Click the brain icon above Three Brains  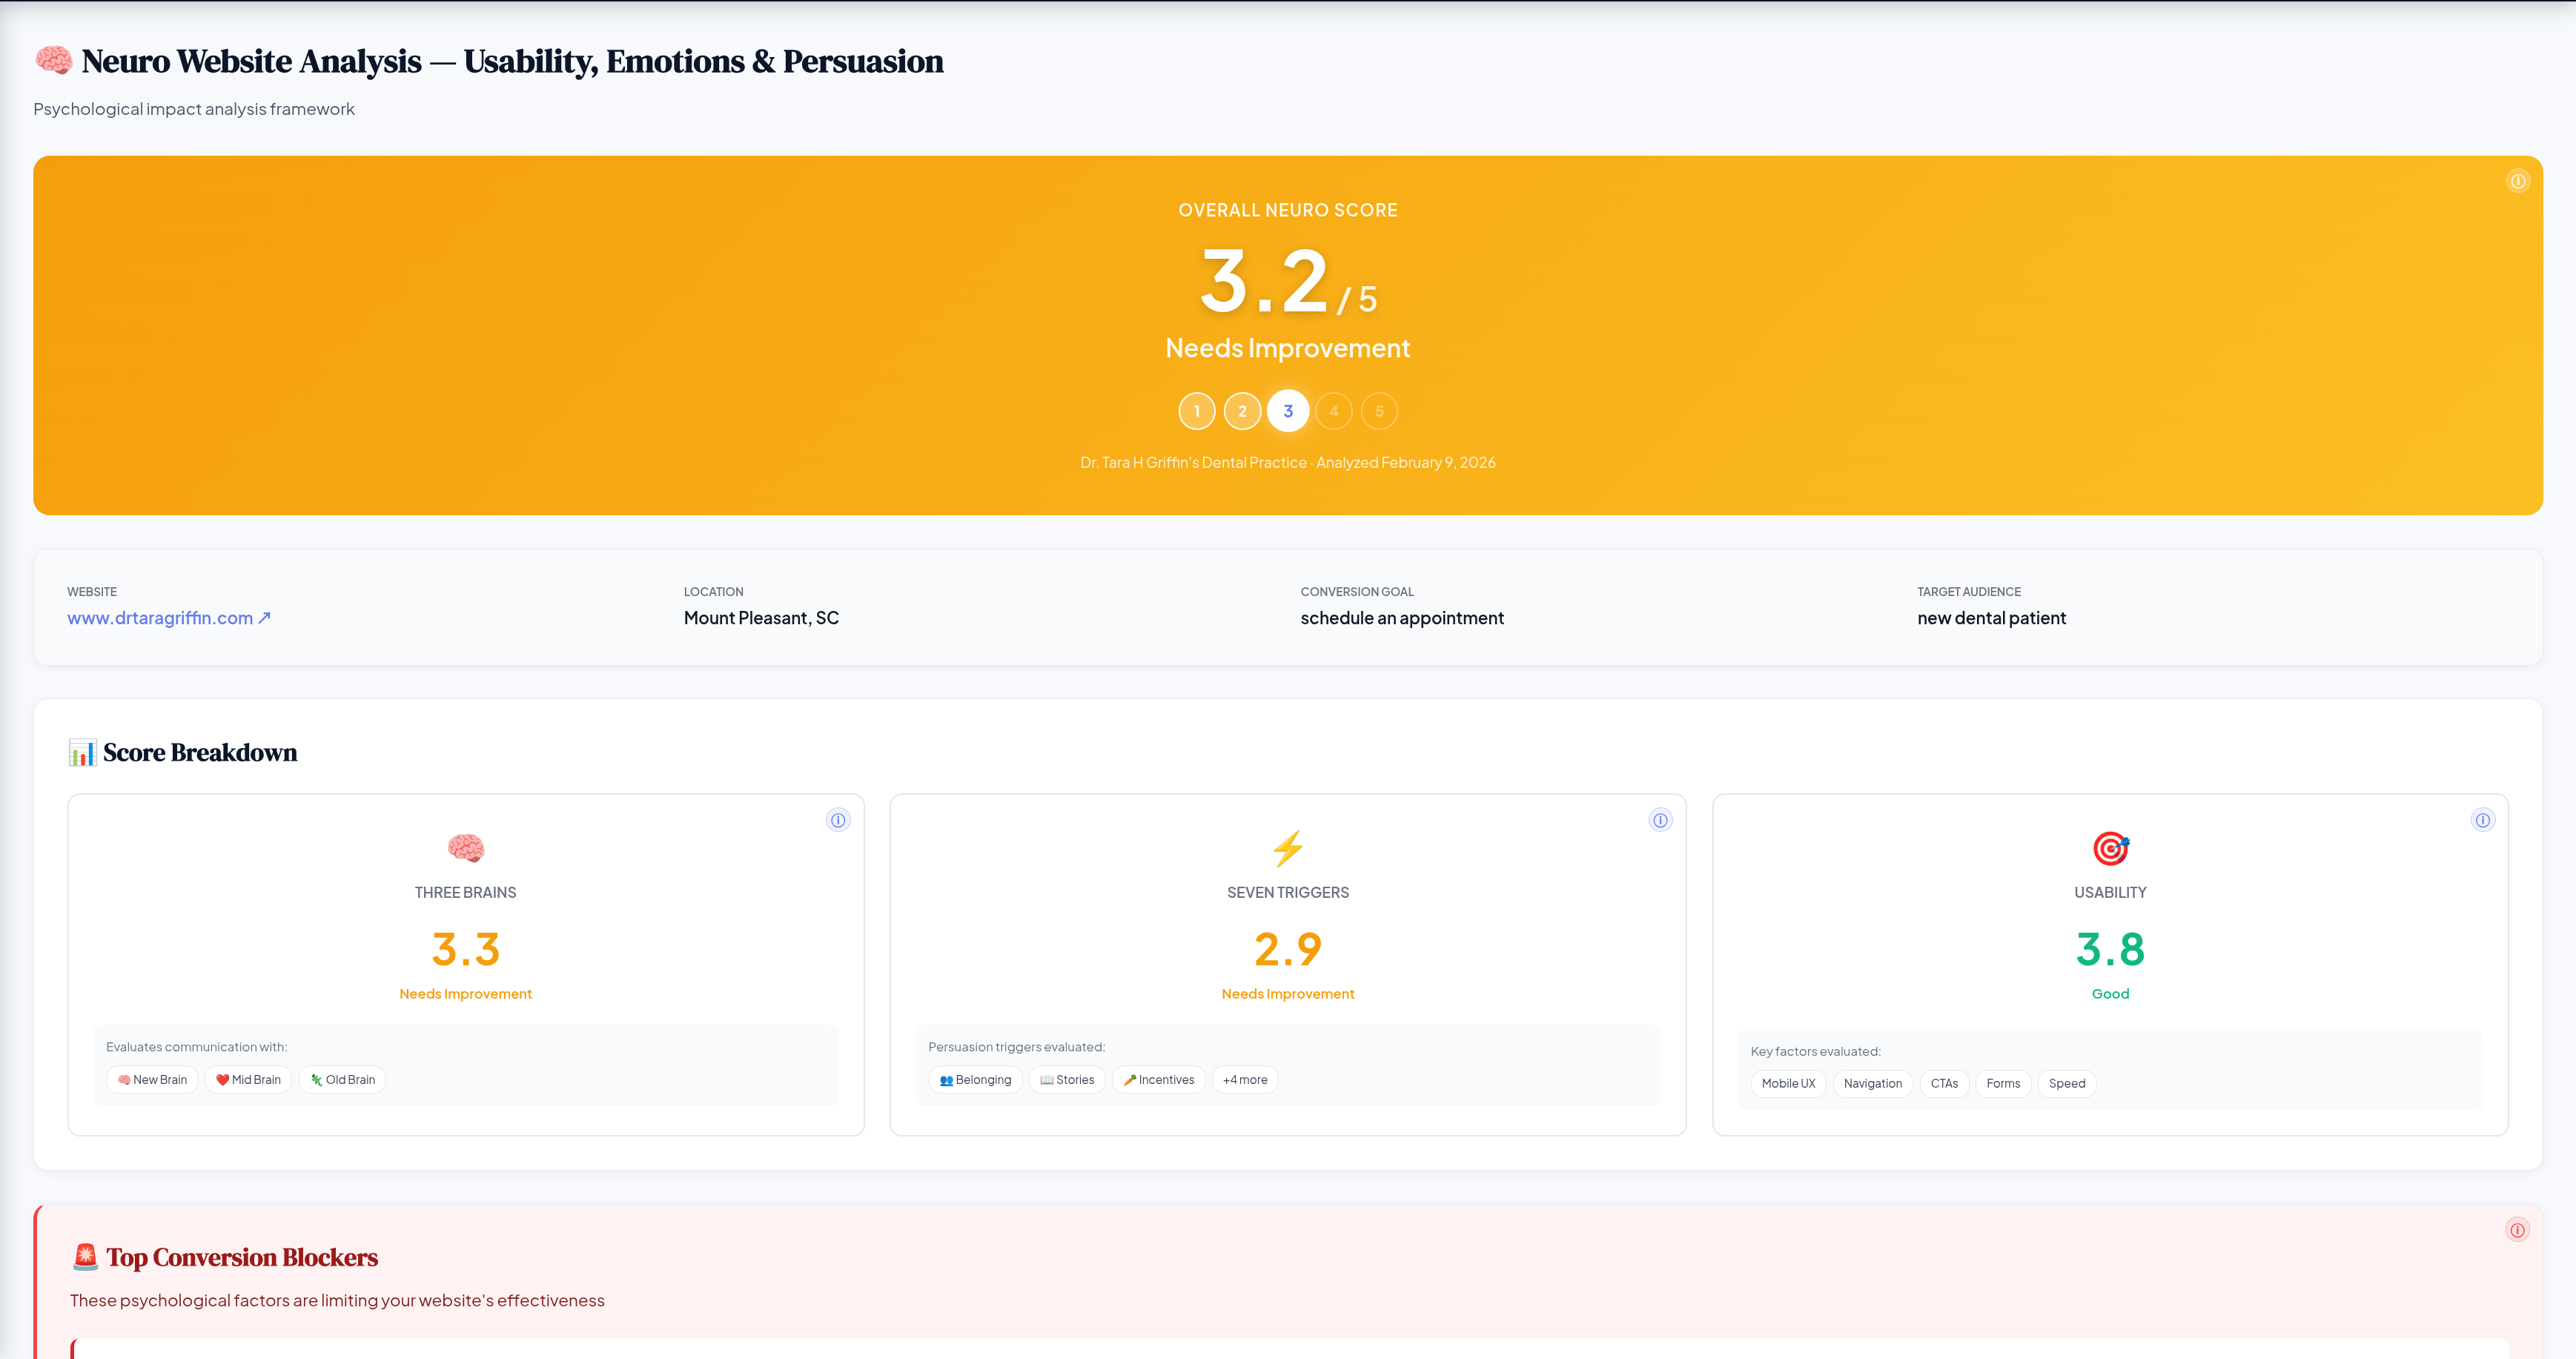click(x=466, y=848)
